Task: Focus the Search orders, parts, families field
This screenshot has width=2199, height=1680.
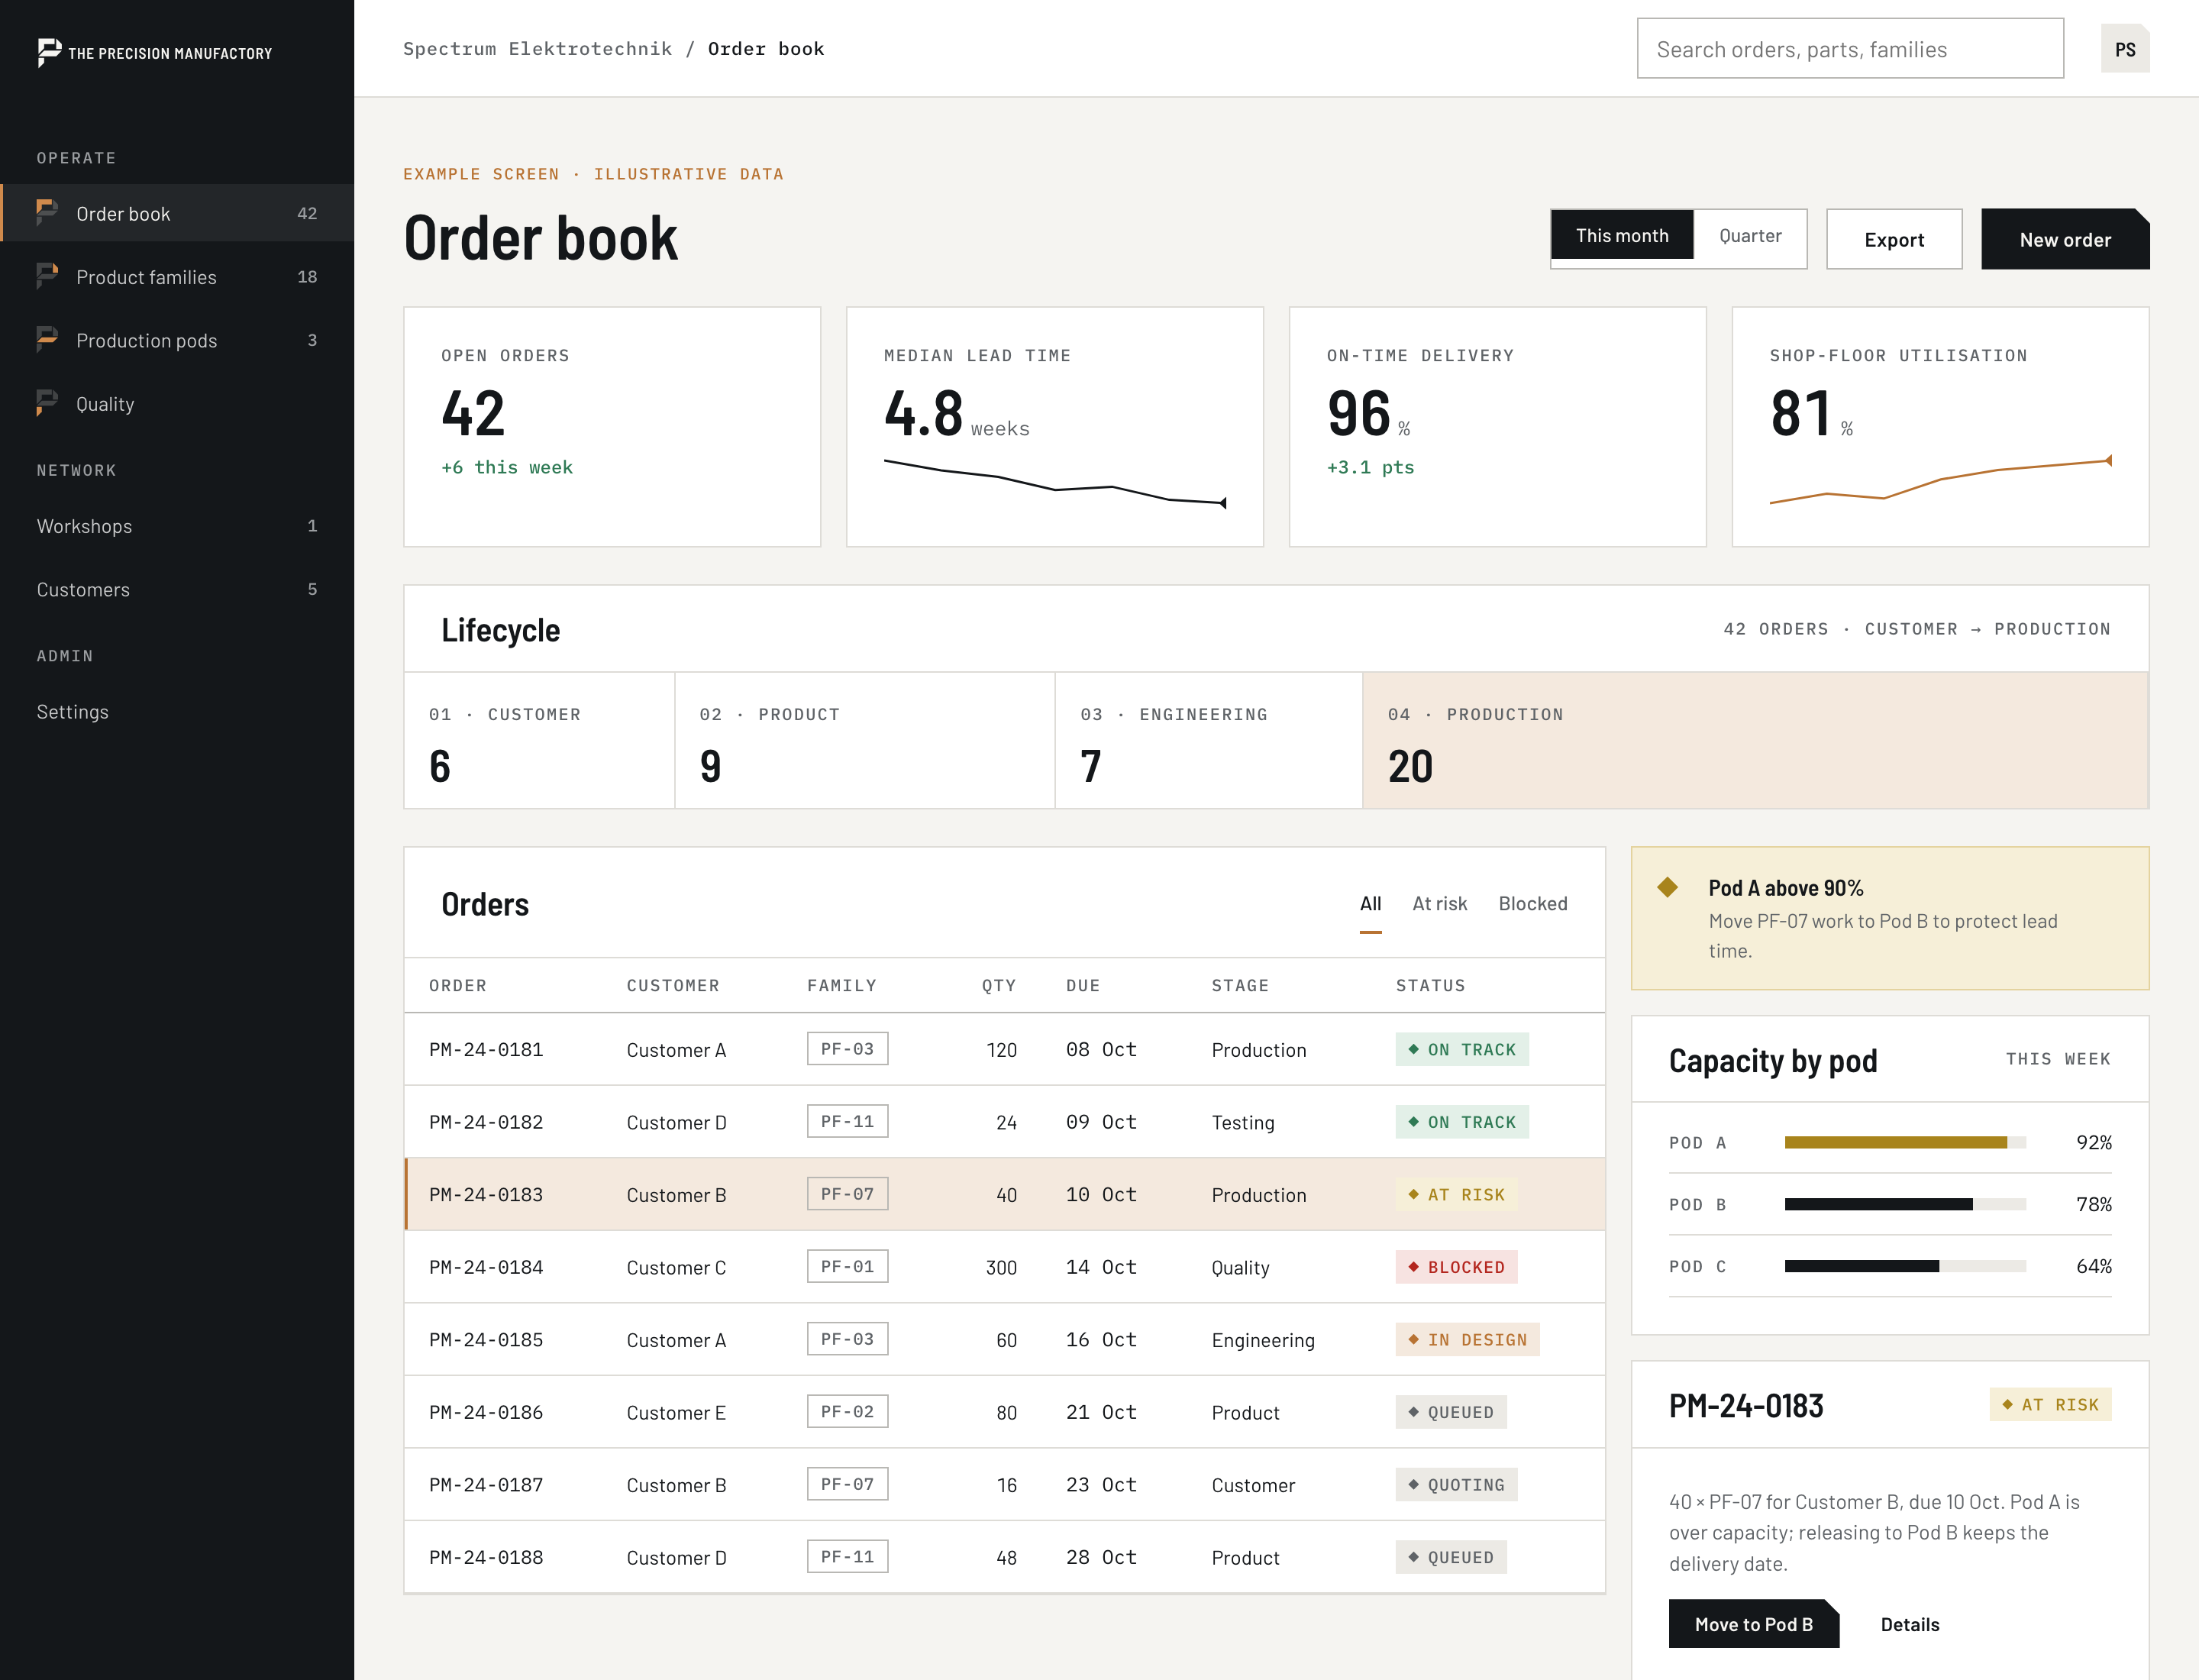Action: [1850, 49]
